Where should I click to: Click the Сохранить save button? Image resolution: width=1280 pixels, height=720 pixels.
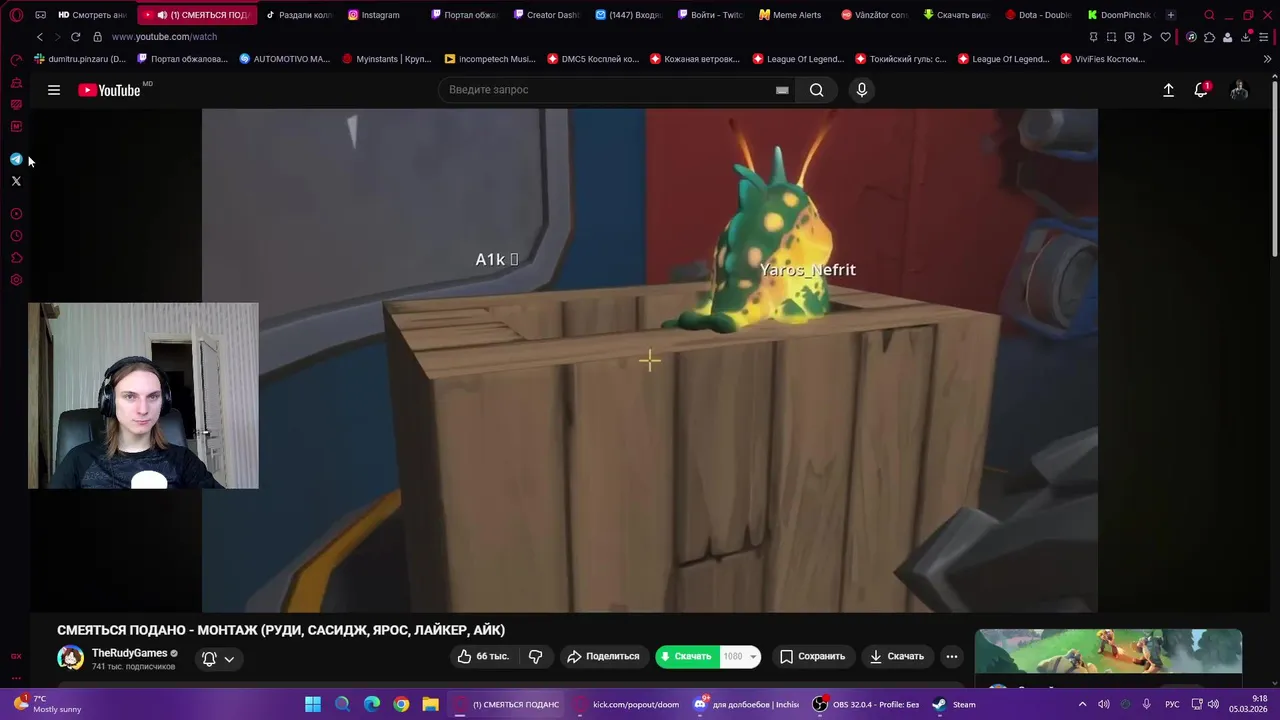point(812,656)
